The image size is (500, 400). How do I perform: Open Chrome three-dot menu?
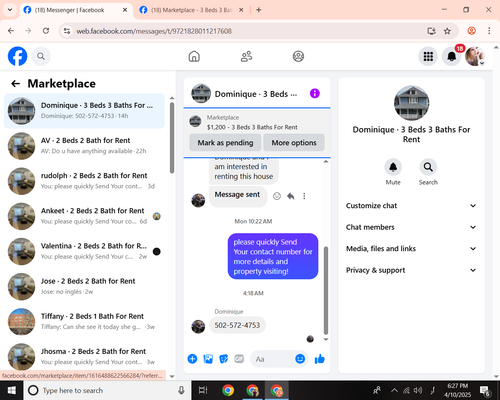pyautogui.click(x=489, y=31)
